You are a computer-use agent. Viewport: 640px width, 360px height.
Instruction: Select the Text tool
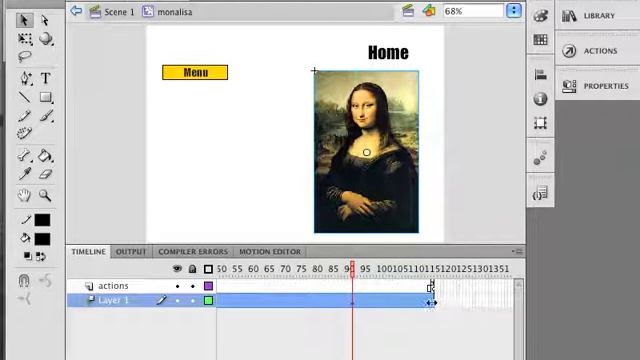tap(45, 78)
